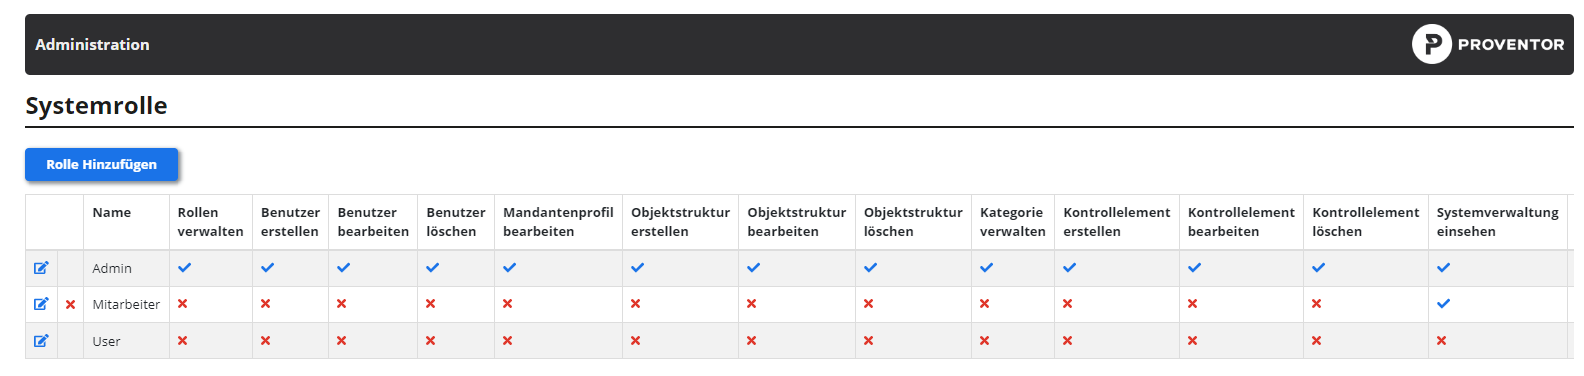Click Admin's Kontrollelement löschen checkmark
This screenshot has height=376, width=1584.
[1319, 268]
